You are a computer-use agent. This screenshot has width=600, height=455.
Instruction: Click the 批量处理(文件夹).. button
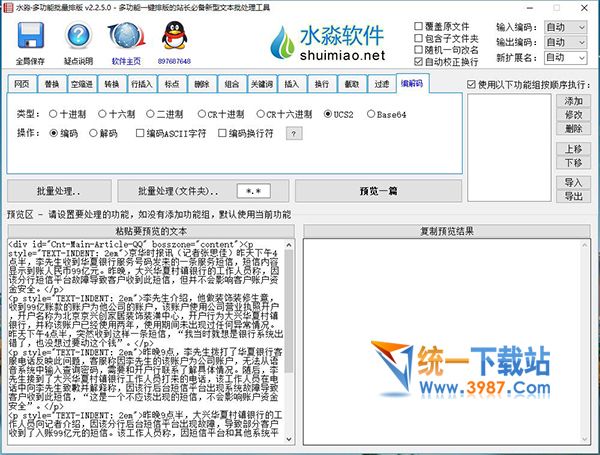[x=178, y=191]
